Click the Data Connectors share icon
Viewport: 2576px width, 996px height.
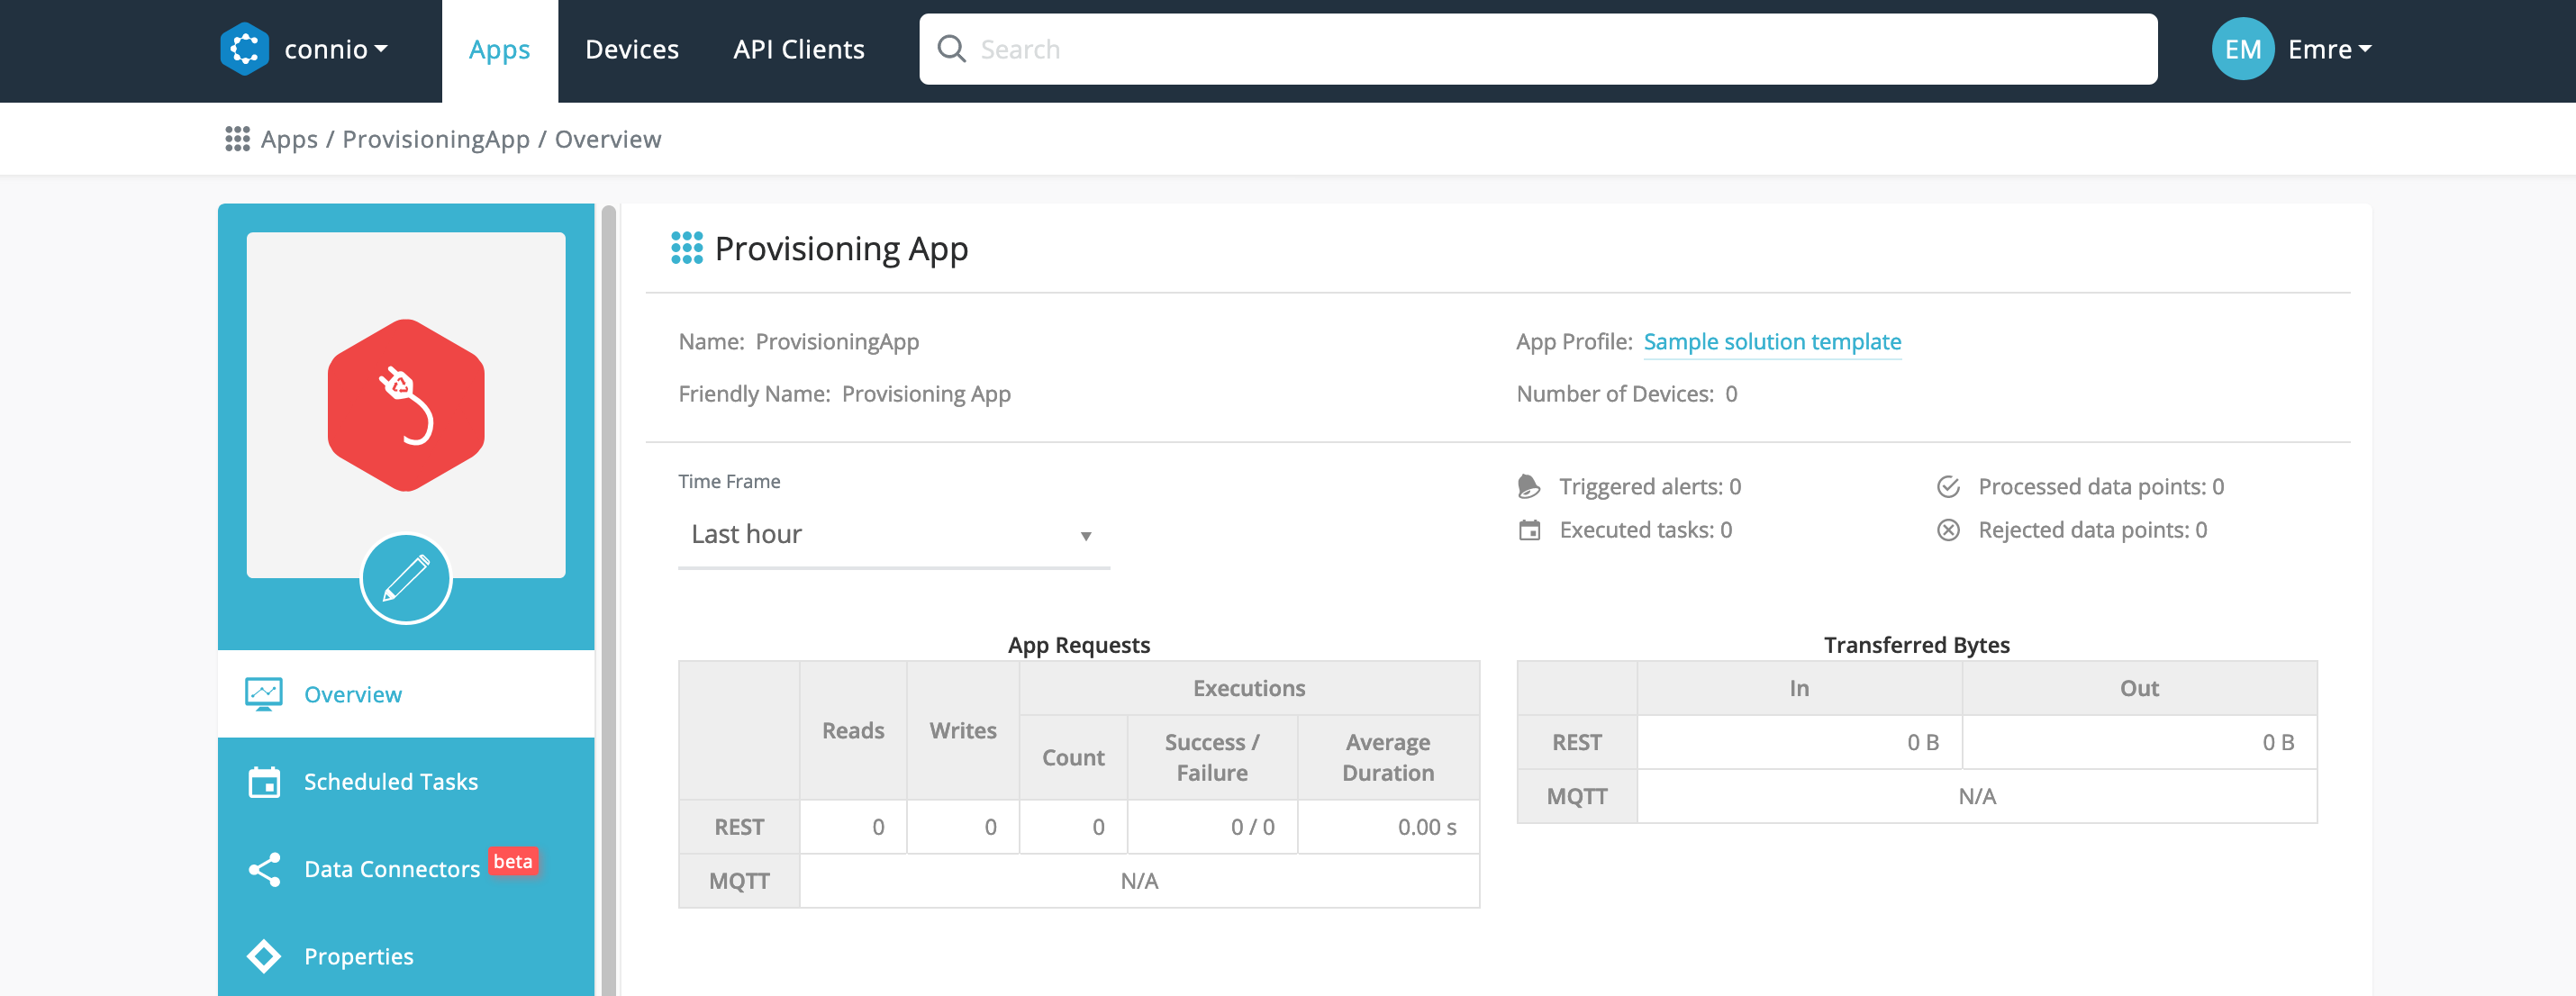[264, 869]
